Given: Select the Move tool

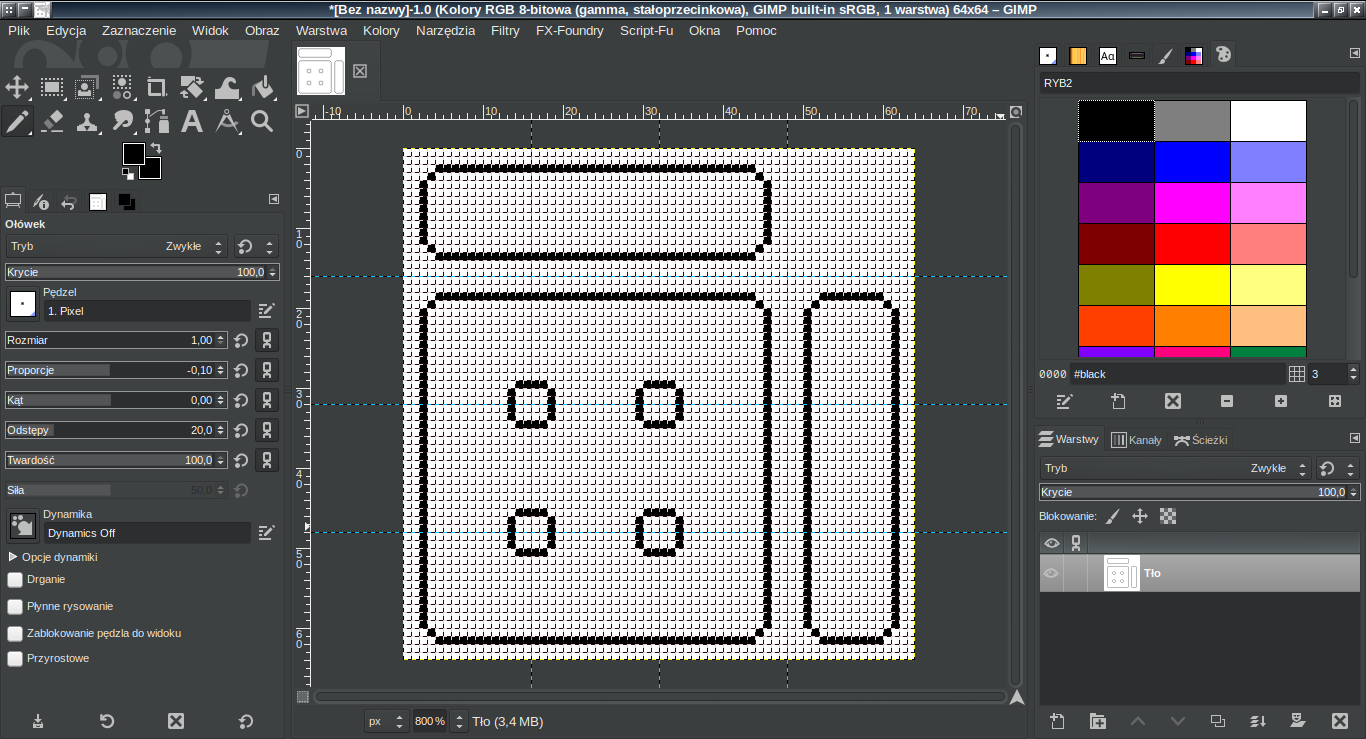Looking at the screenshot, I should (17, 87).
